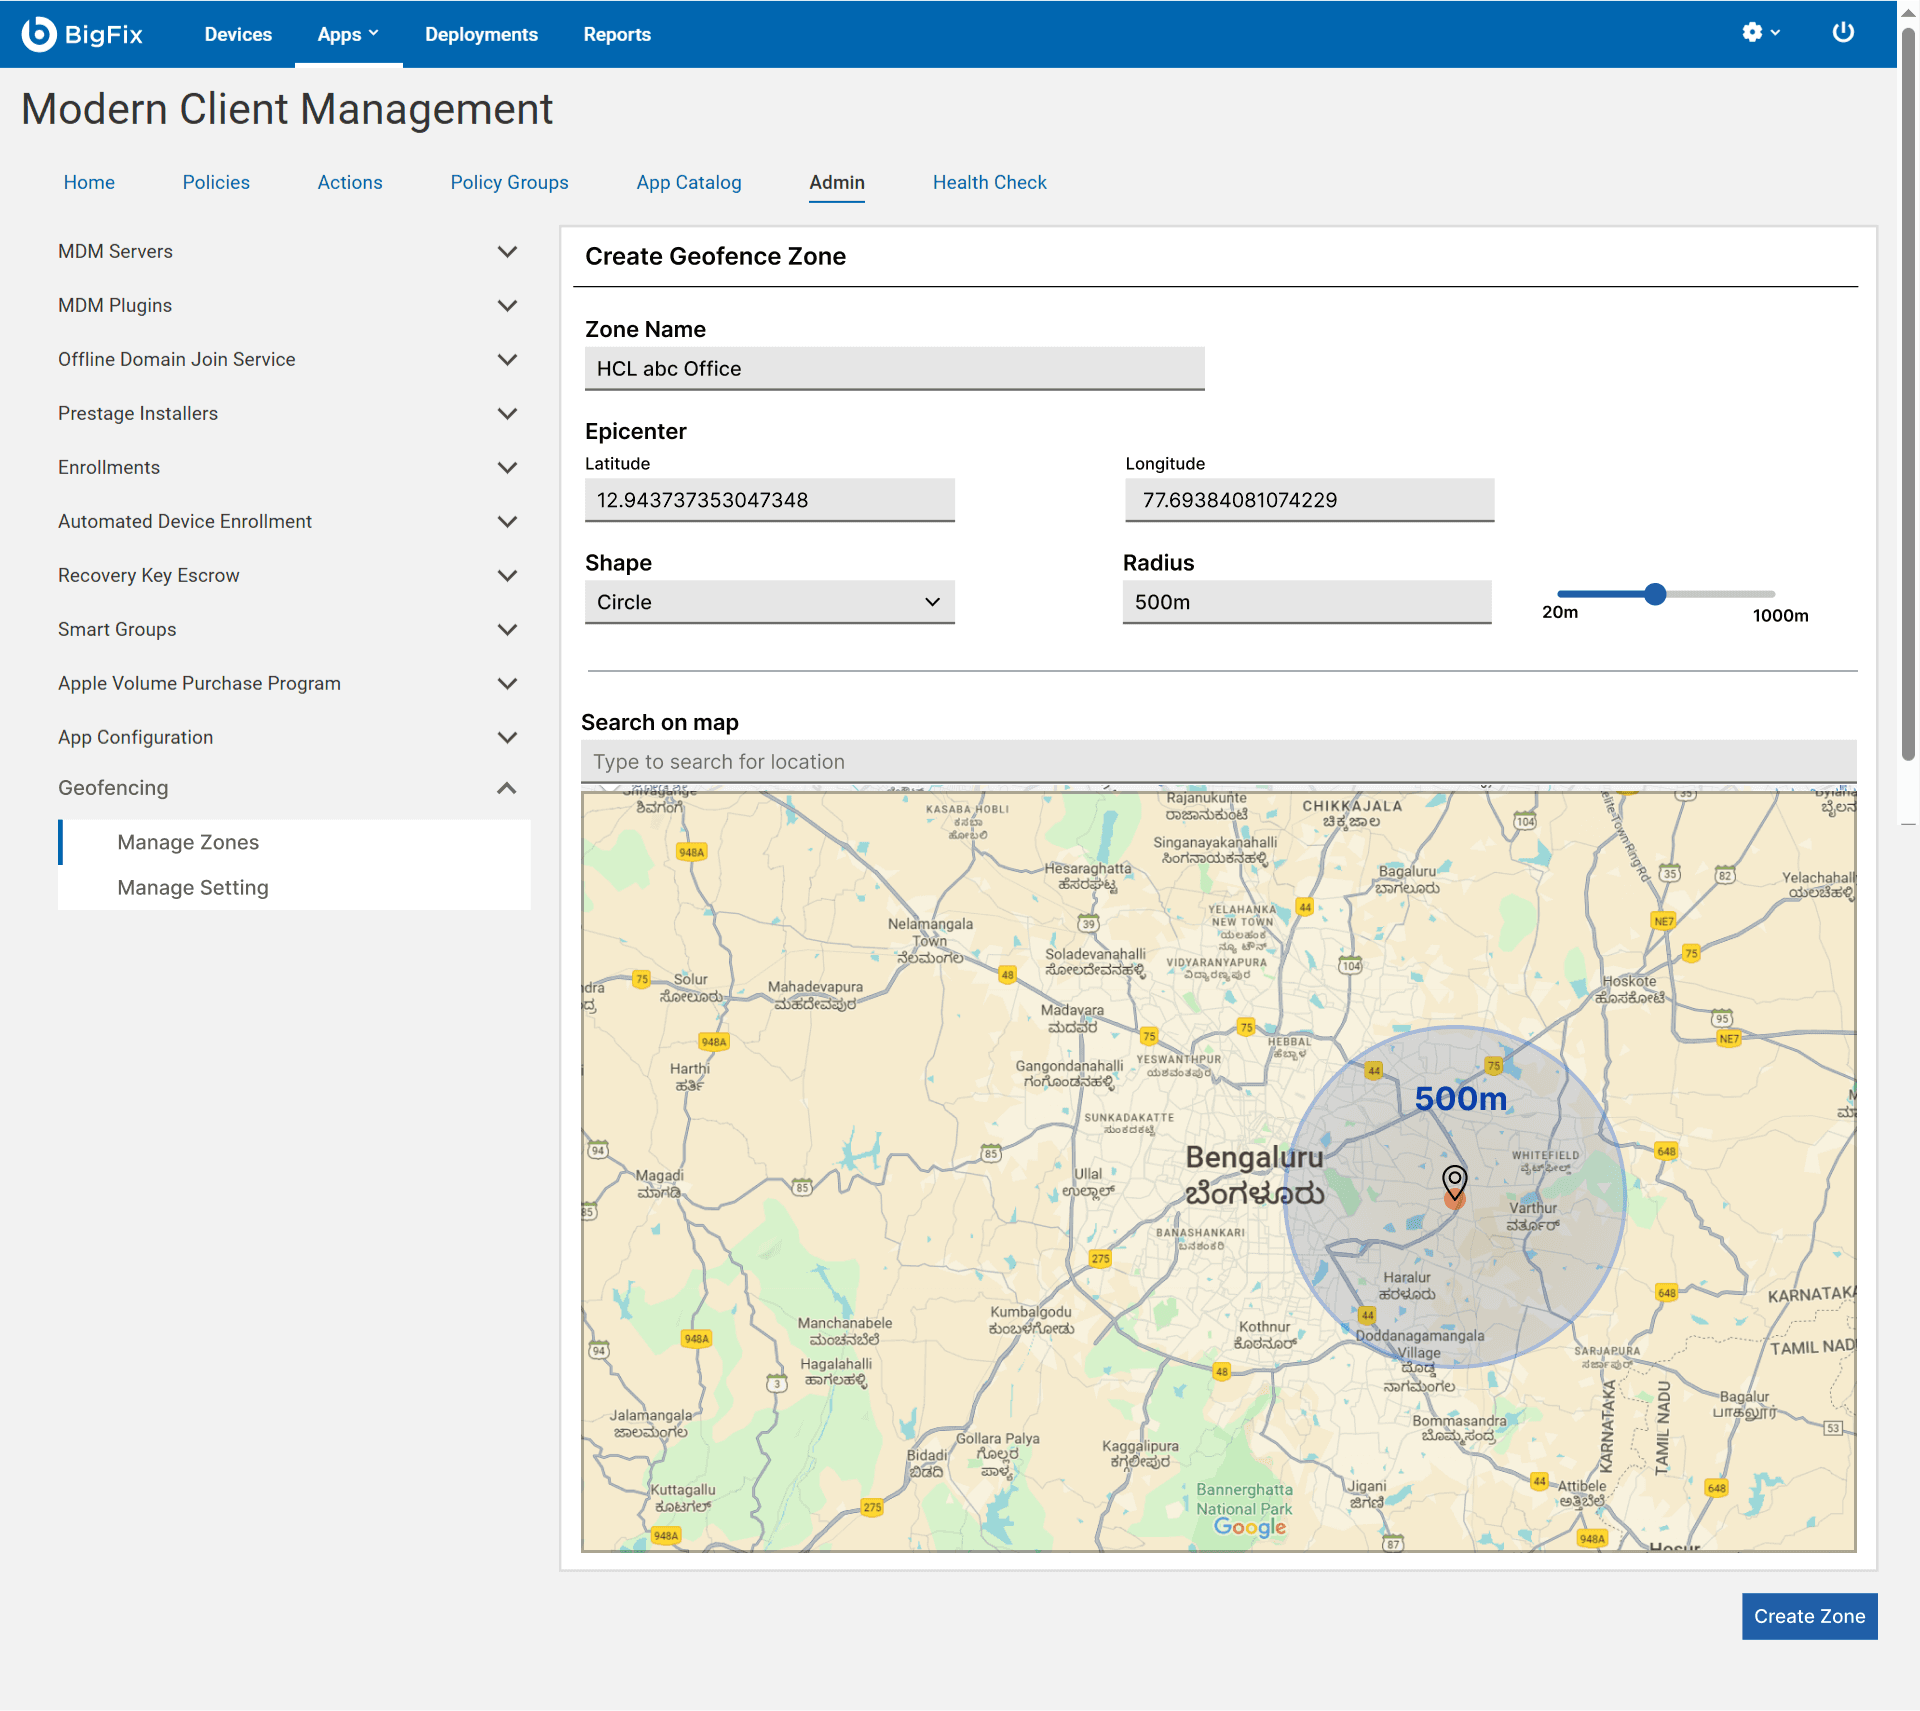Click the map location search box
The height and width of the screenshot is (1711, 1920).
pyautogui.click(x=1218, y=762)
